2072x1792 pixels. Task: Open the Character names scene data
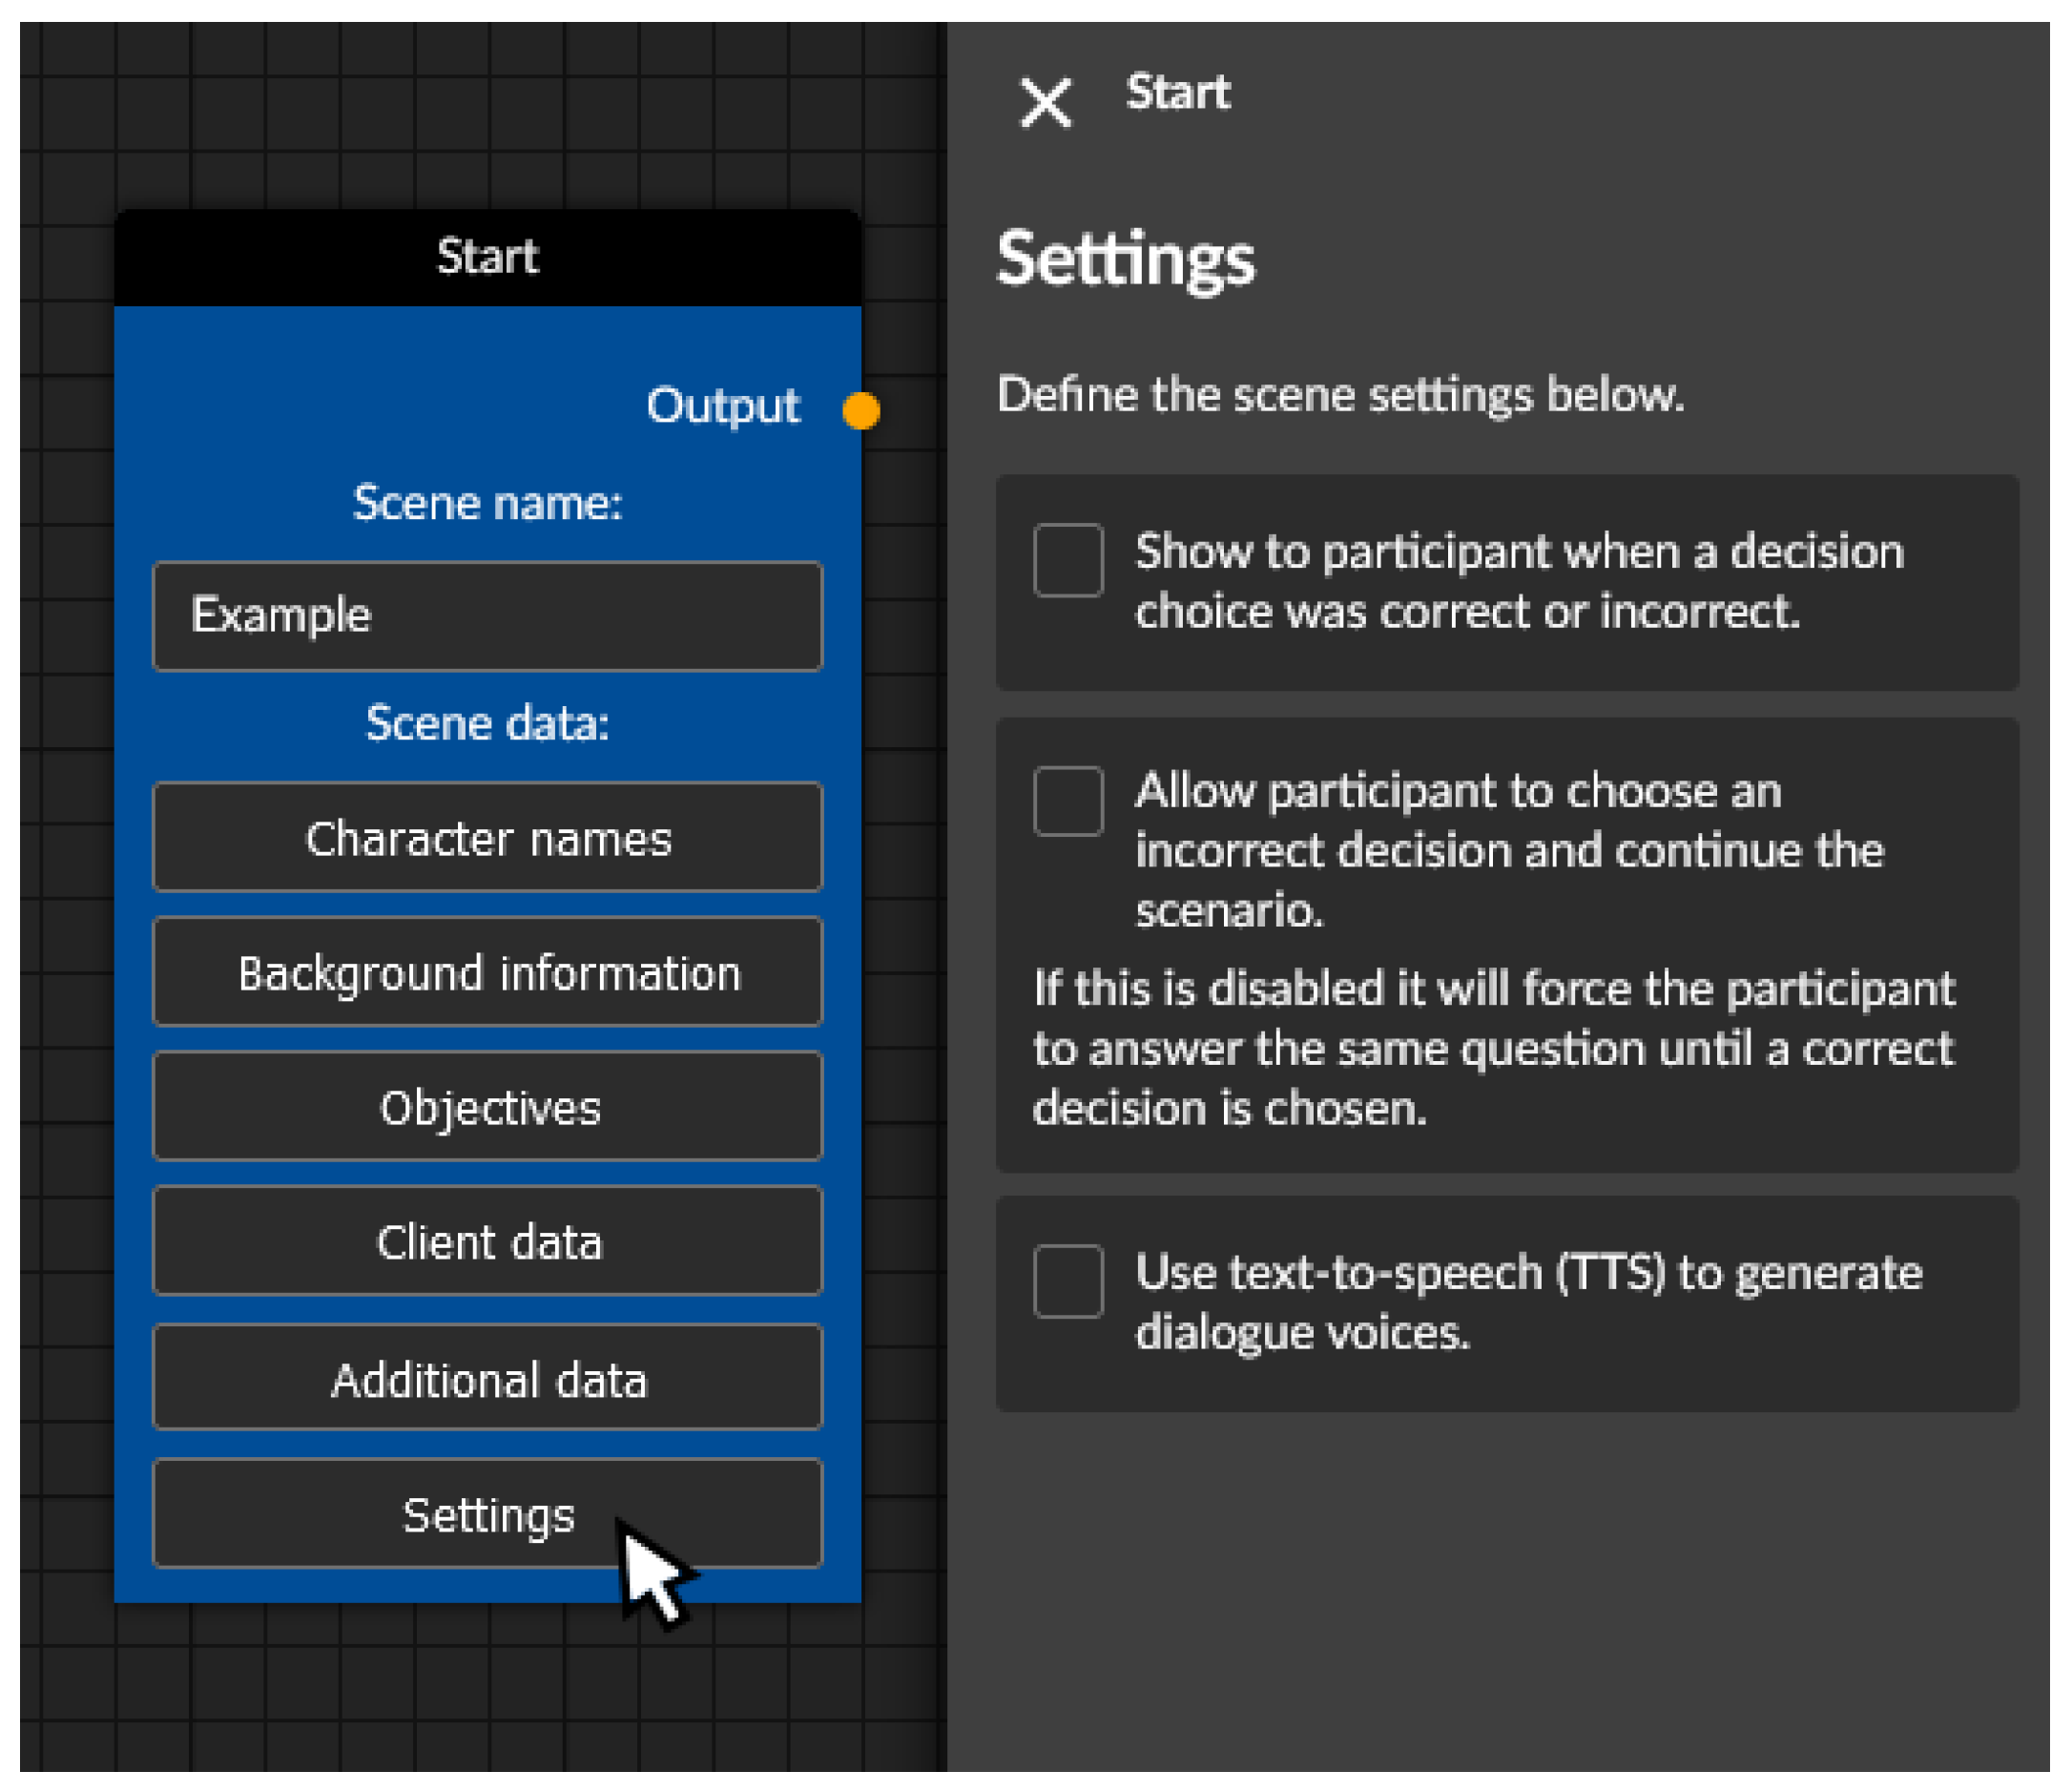coord(487,837)
